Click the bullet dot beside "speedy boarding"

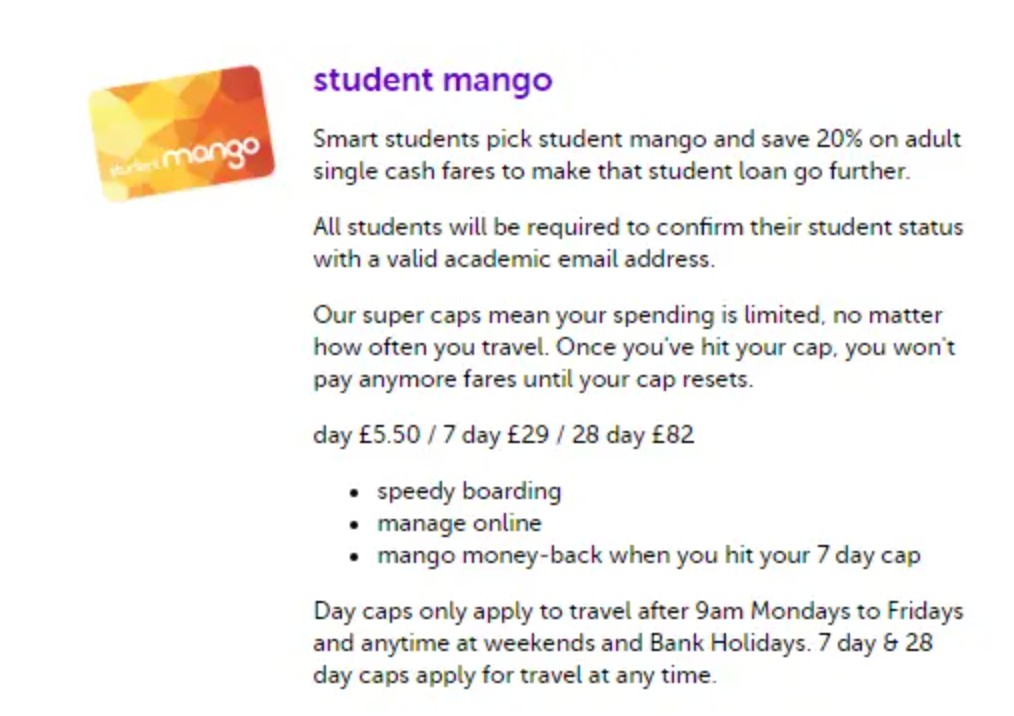[354, 493]
